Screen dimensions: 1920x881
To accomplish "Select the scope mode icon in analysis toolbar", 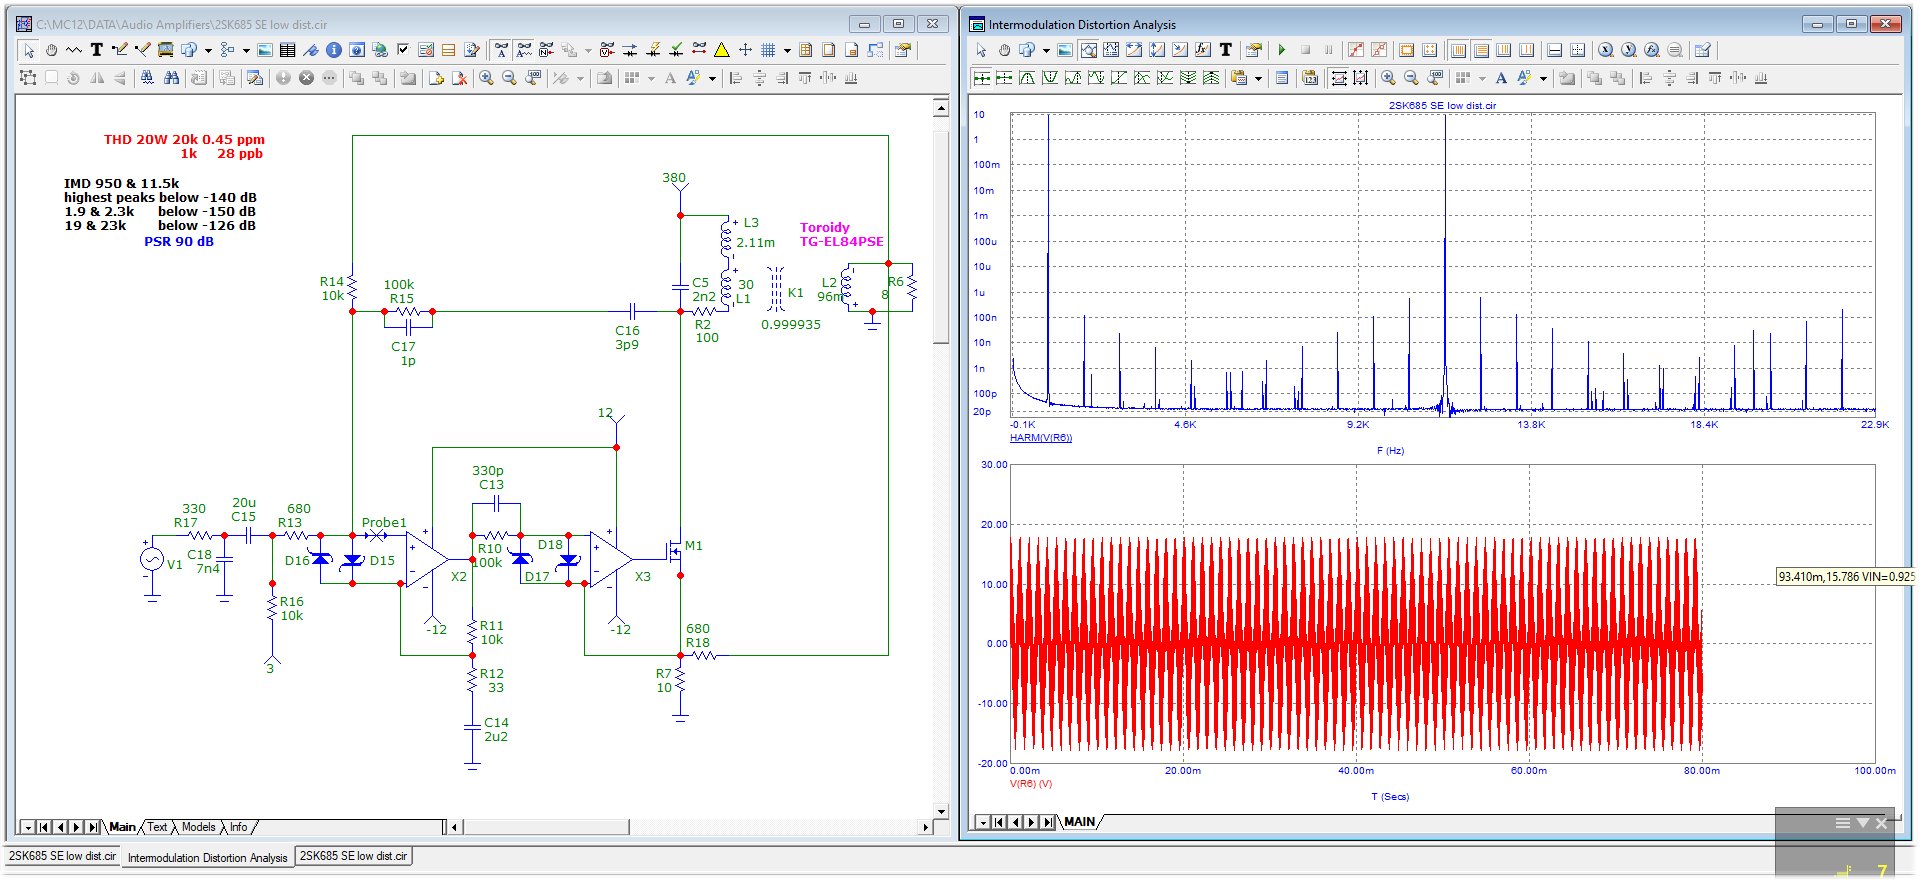I will [1089, 50].
